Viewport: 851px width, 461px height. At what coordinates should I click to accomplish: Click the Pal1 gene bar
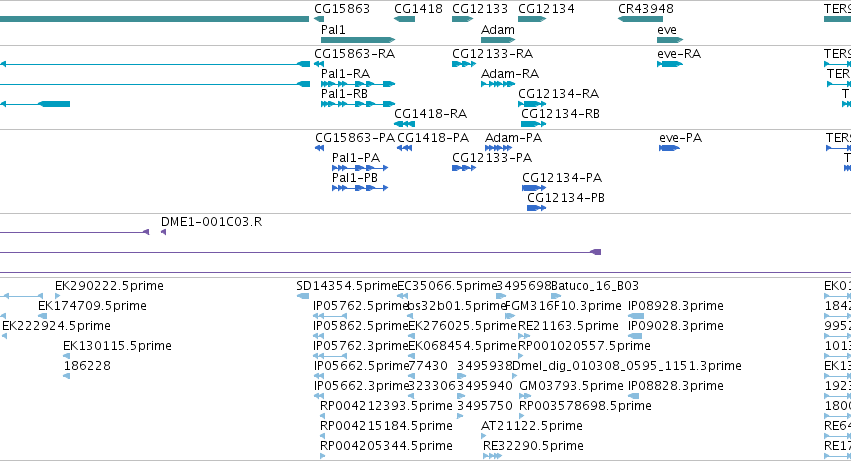click(x=358, y=40)
